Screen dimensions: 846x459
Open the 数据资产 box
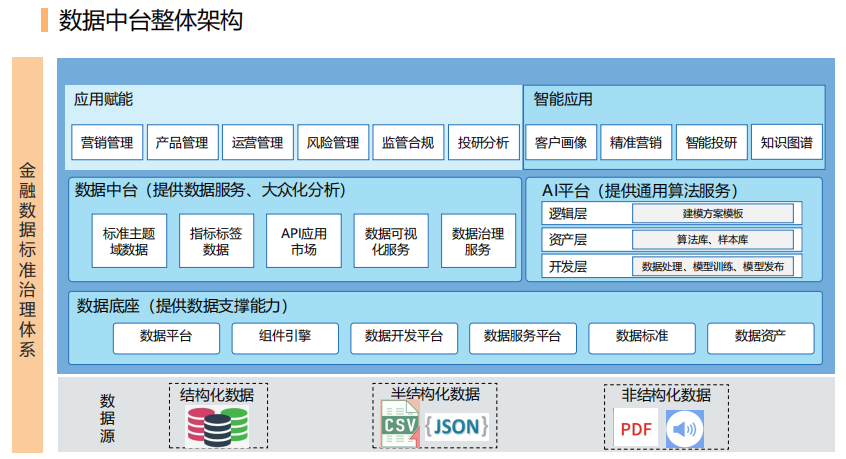click(761, 338)
